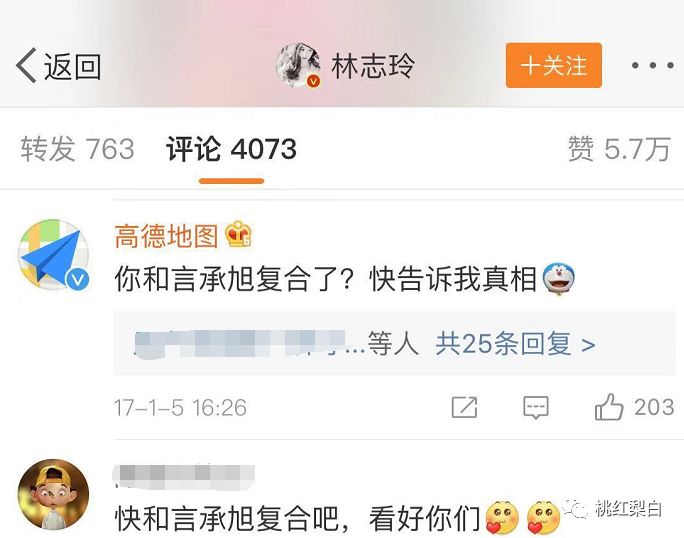Follow the account with +关注 button
The width and height of the screenshot is (684, 538).
(x=554, y=65)
